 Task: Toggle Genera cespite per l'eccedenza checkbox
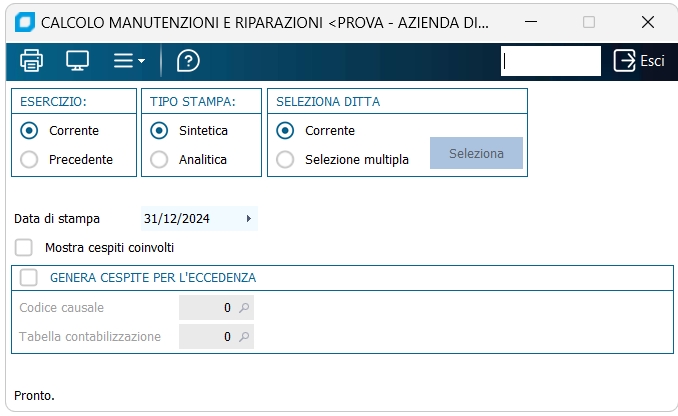[28, 277]
